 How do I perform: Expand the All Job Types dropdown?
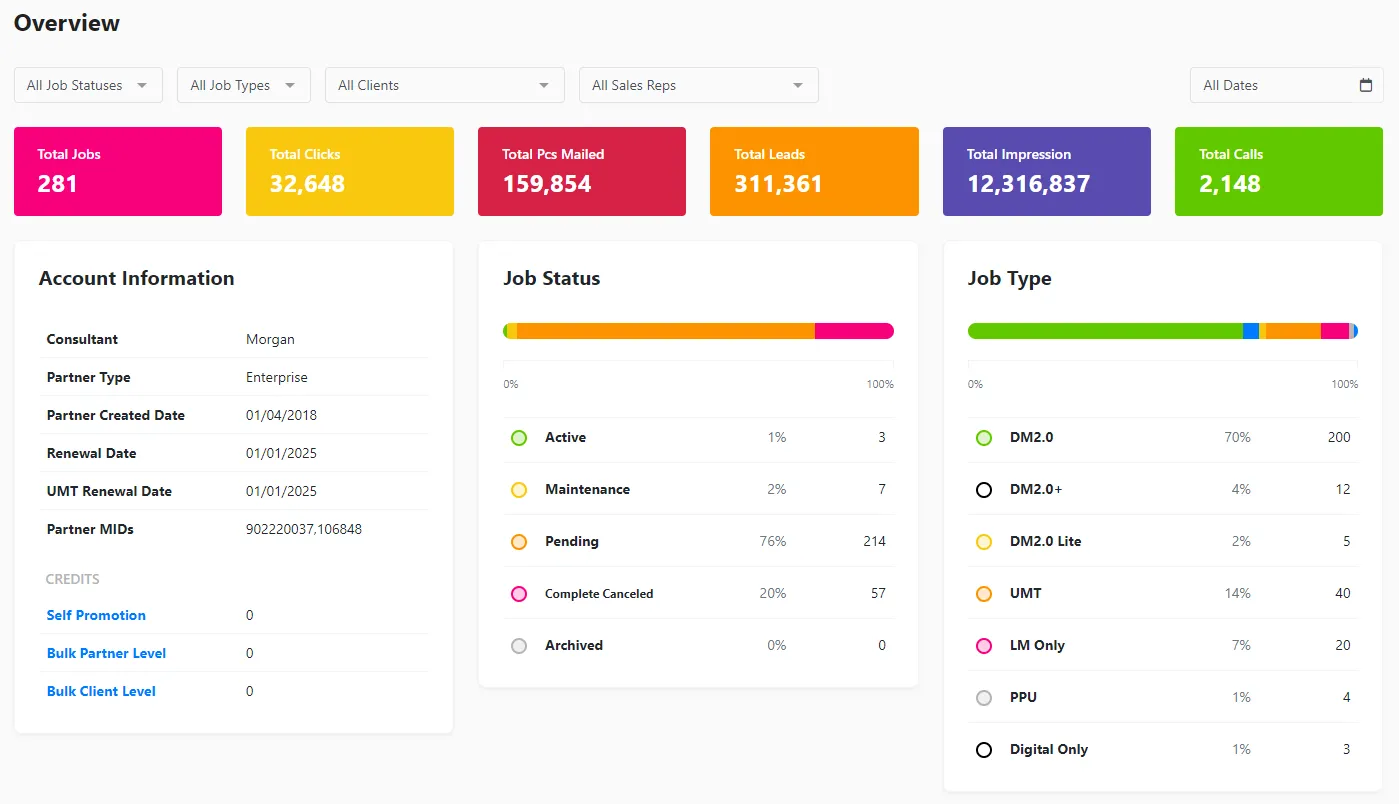(243, 85)
